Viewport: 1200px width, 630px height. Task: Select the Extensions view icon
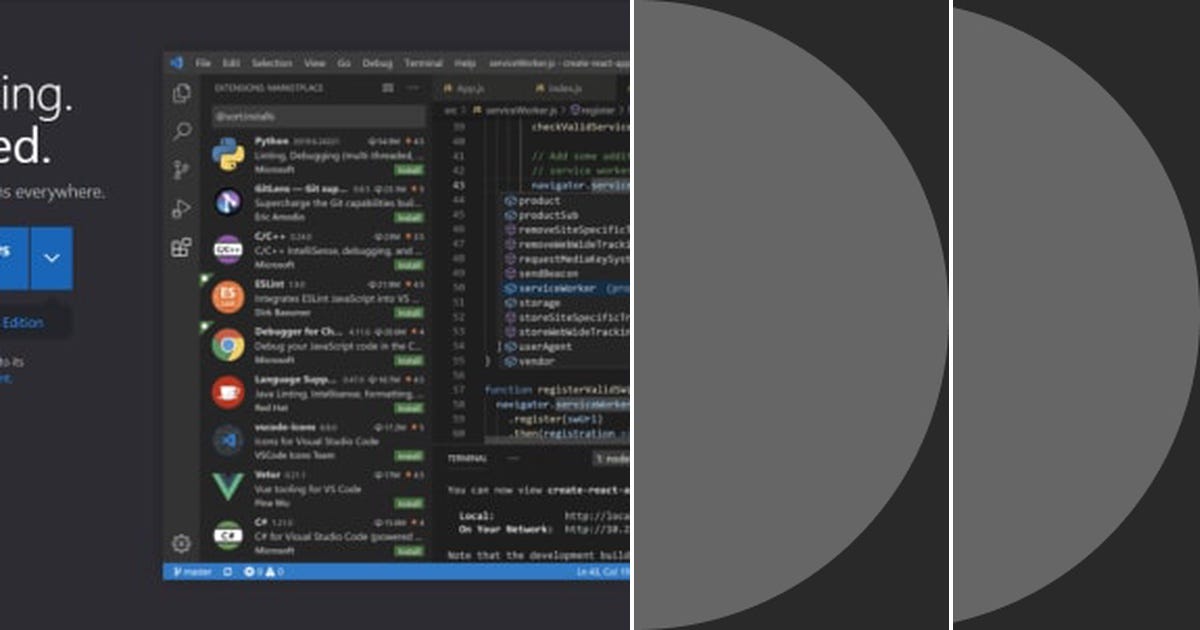(x=181, y=247)
